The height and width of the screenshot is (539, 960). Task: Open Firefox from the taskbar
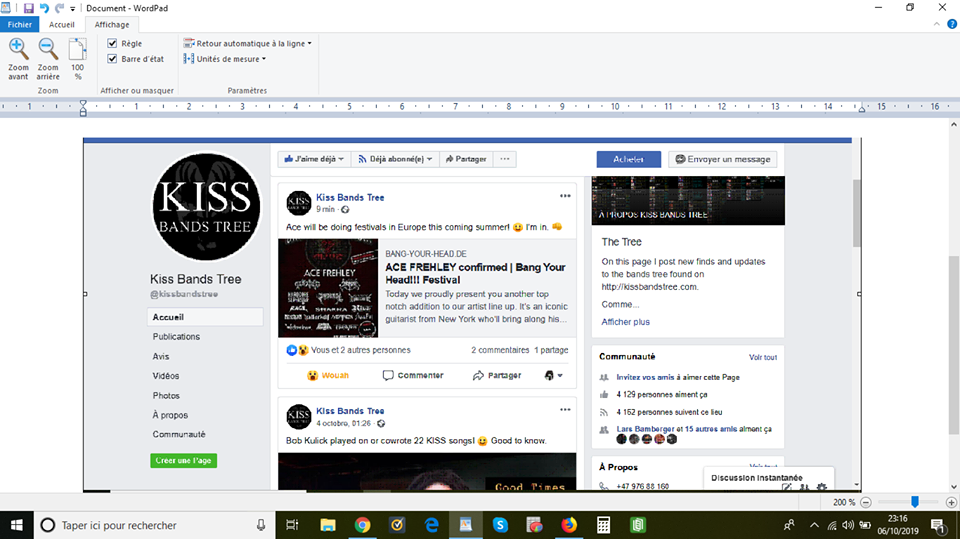point(568,525)
